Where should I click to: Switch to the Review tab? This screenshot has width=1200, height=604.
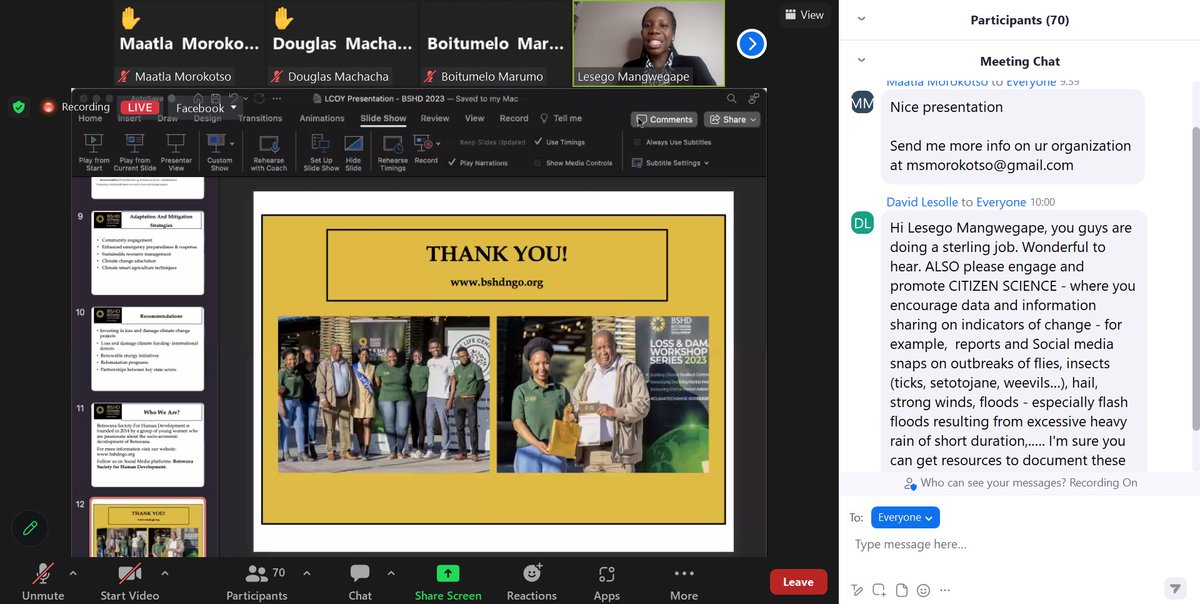[435, 118]
